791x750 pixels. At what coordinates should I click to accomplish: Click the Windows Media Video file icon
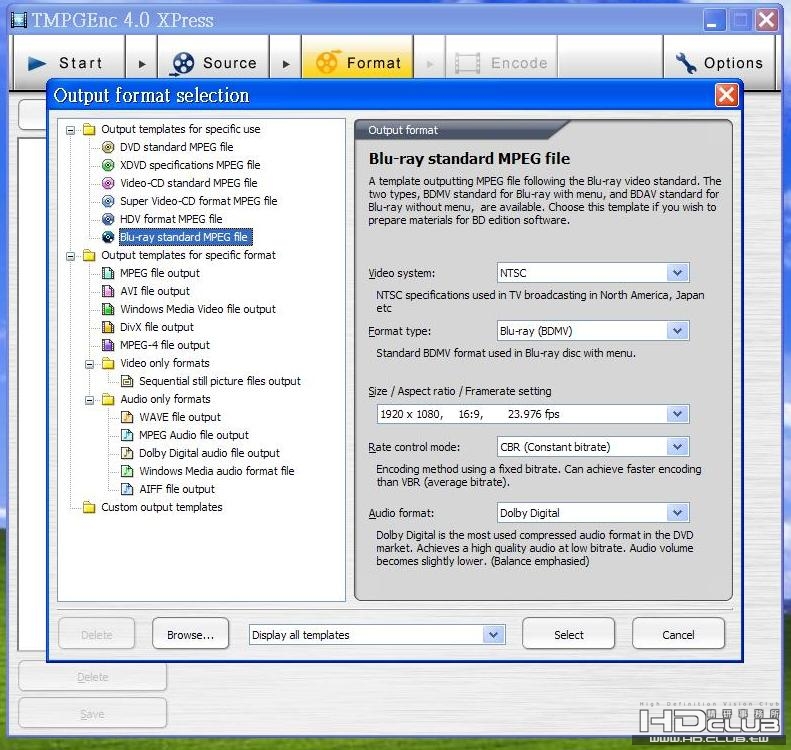tap(108, 309)
